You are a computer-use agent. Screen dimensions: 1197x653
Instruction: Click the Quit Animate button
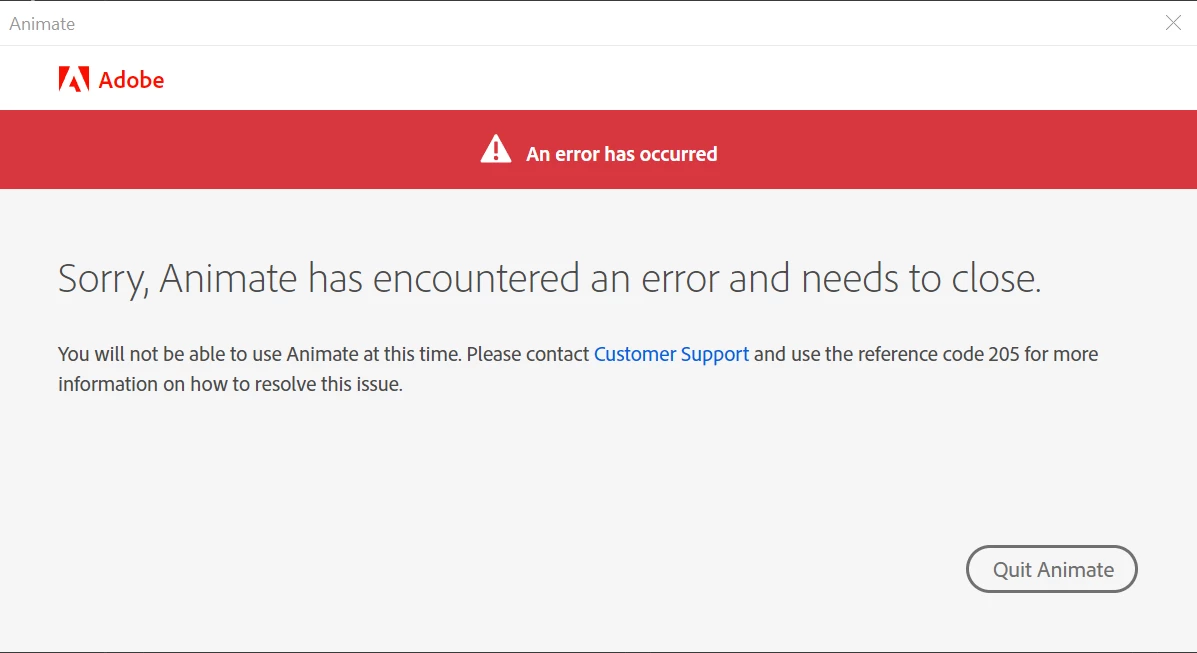pos(1051,569)
